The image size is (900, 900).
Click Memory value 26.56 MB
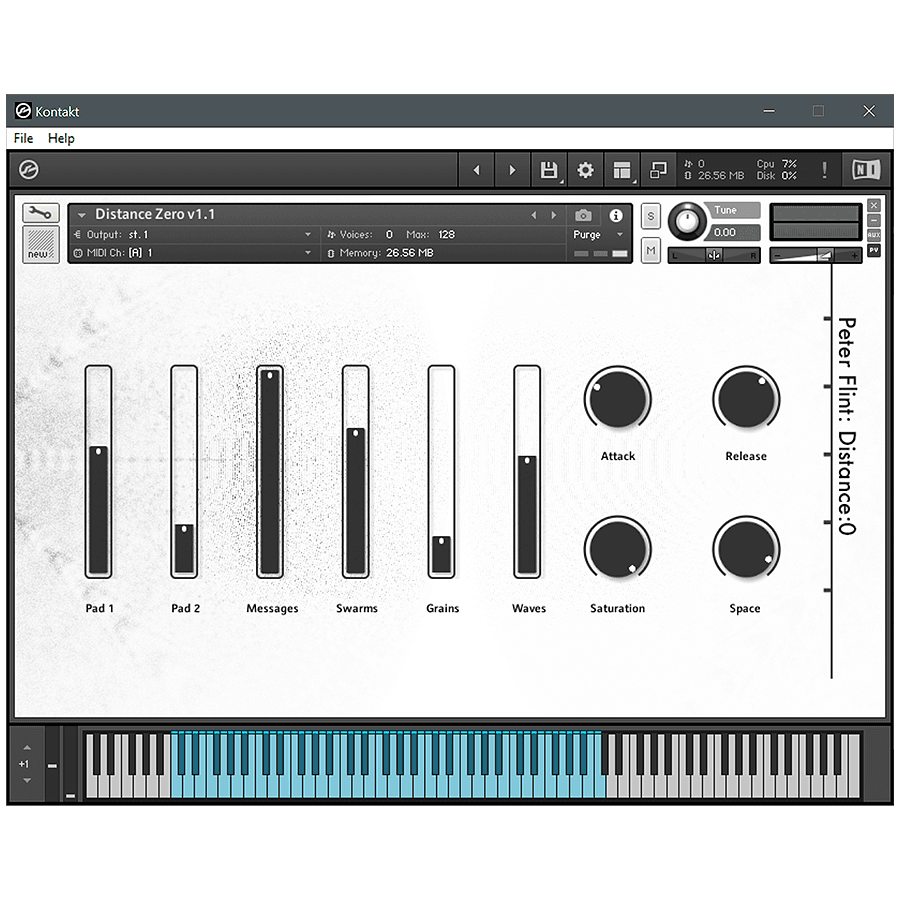(x=409, y=253)
